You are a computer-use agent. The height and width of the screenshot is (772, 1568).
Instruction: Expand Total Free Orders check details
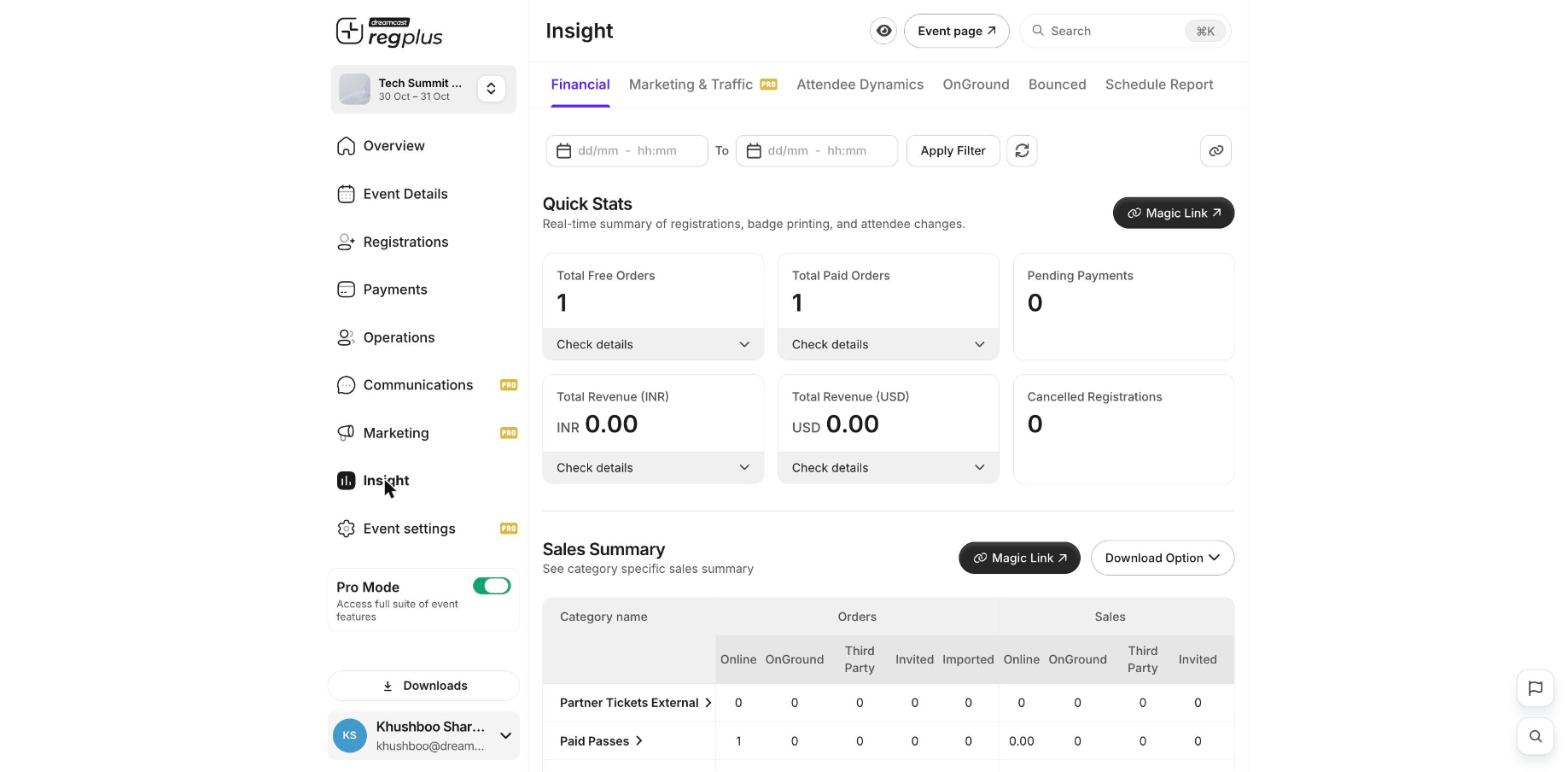point(653,344)
